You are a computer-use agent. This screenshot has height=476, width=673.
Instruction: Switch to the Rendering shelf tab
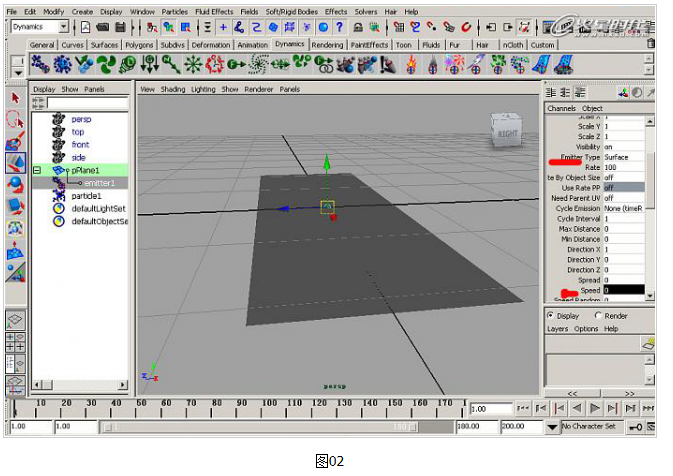(327, 45)
